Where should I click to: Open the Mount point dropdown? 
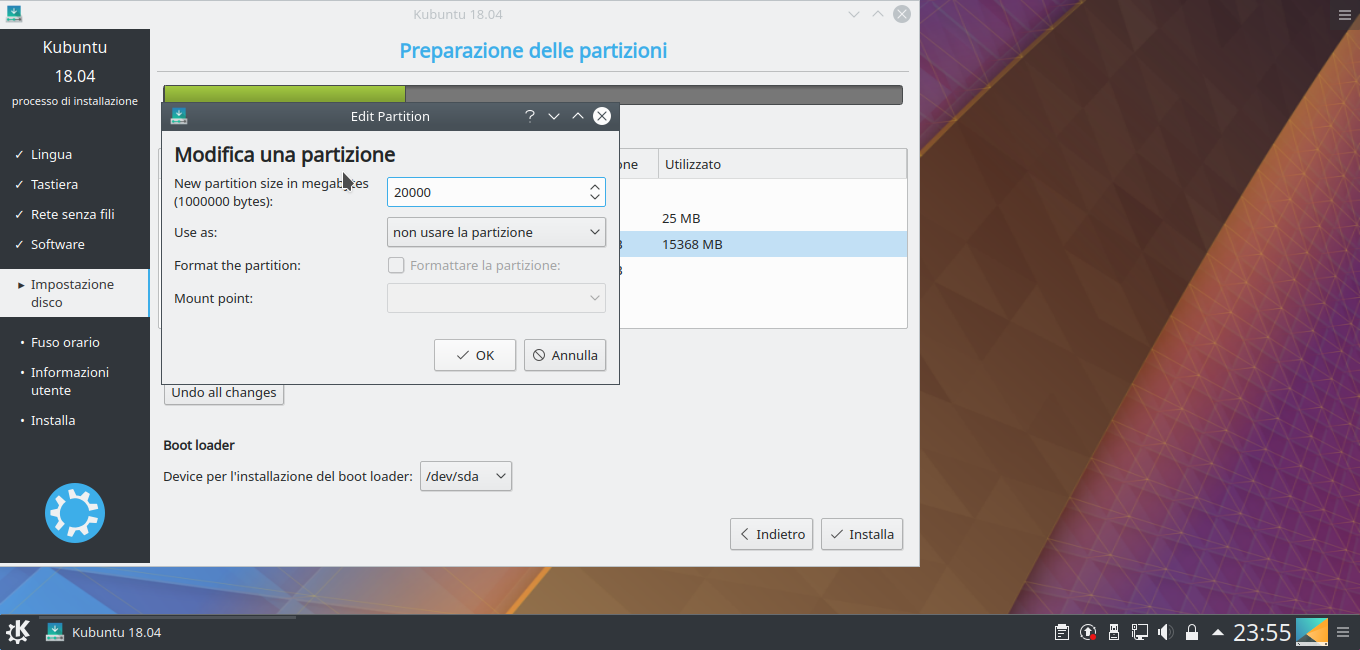(496, 298)
